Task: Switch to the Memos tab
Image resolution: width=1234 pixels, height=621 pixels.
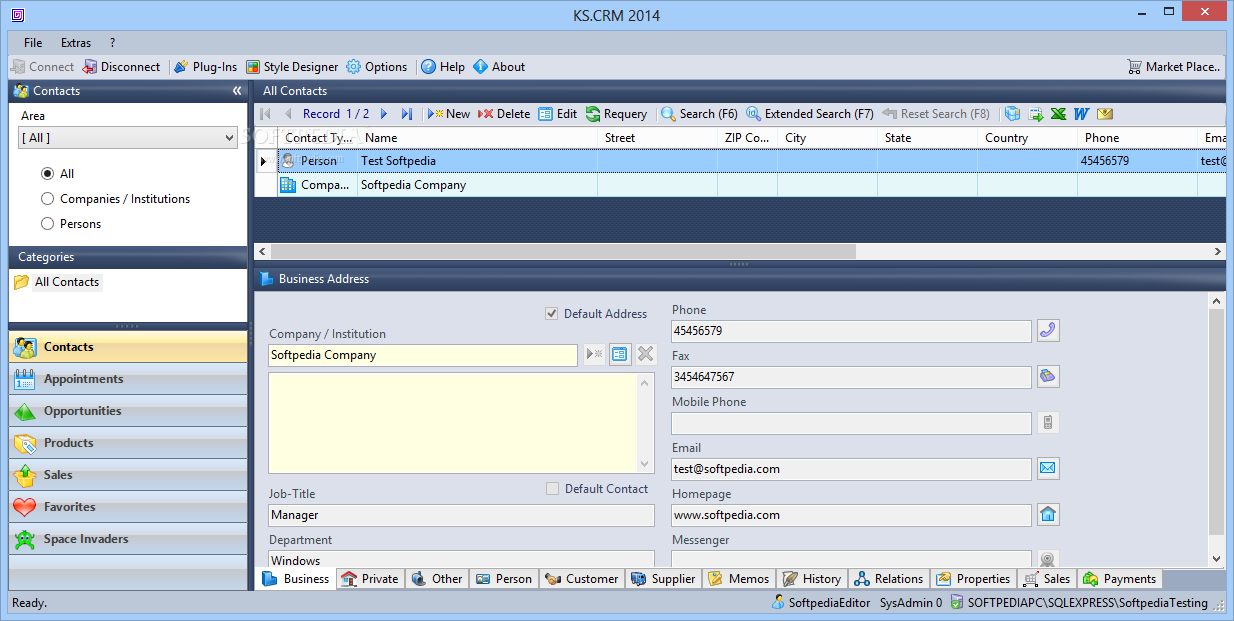Action: (x=739, y=579)
